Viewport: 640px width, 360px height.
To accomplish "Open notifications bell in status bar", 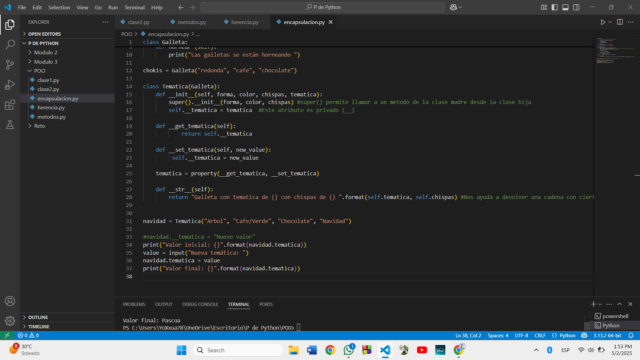I will click(631, 336).
